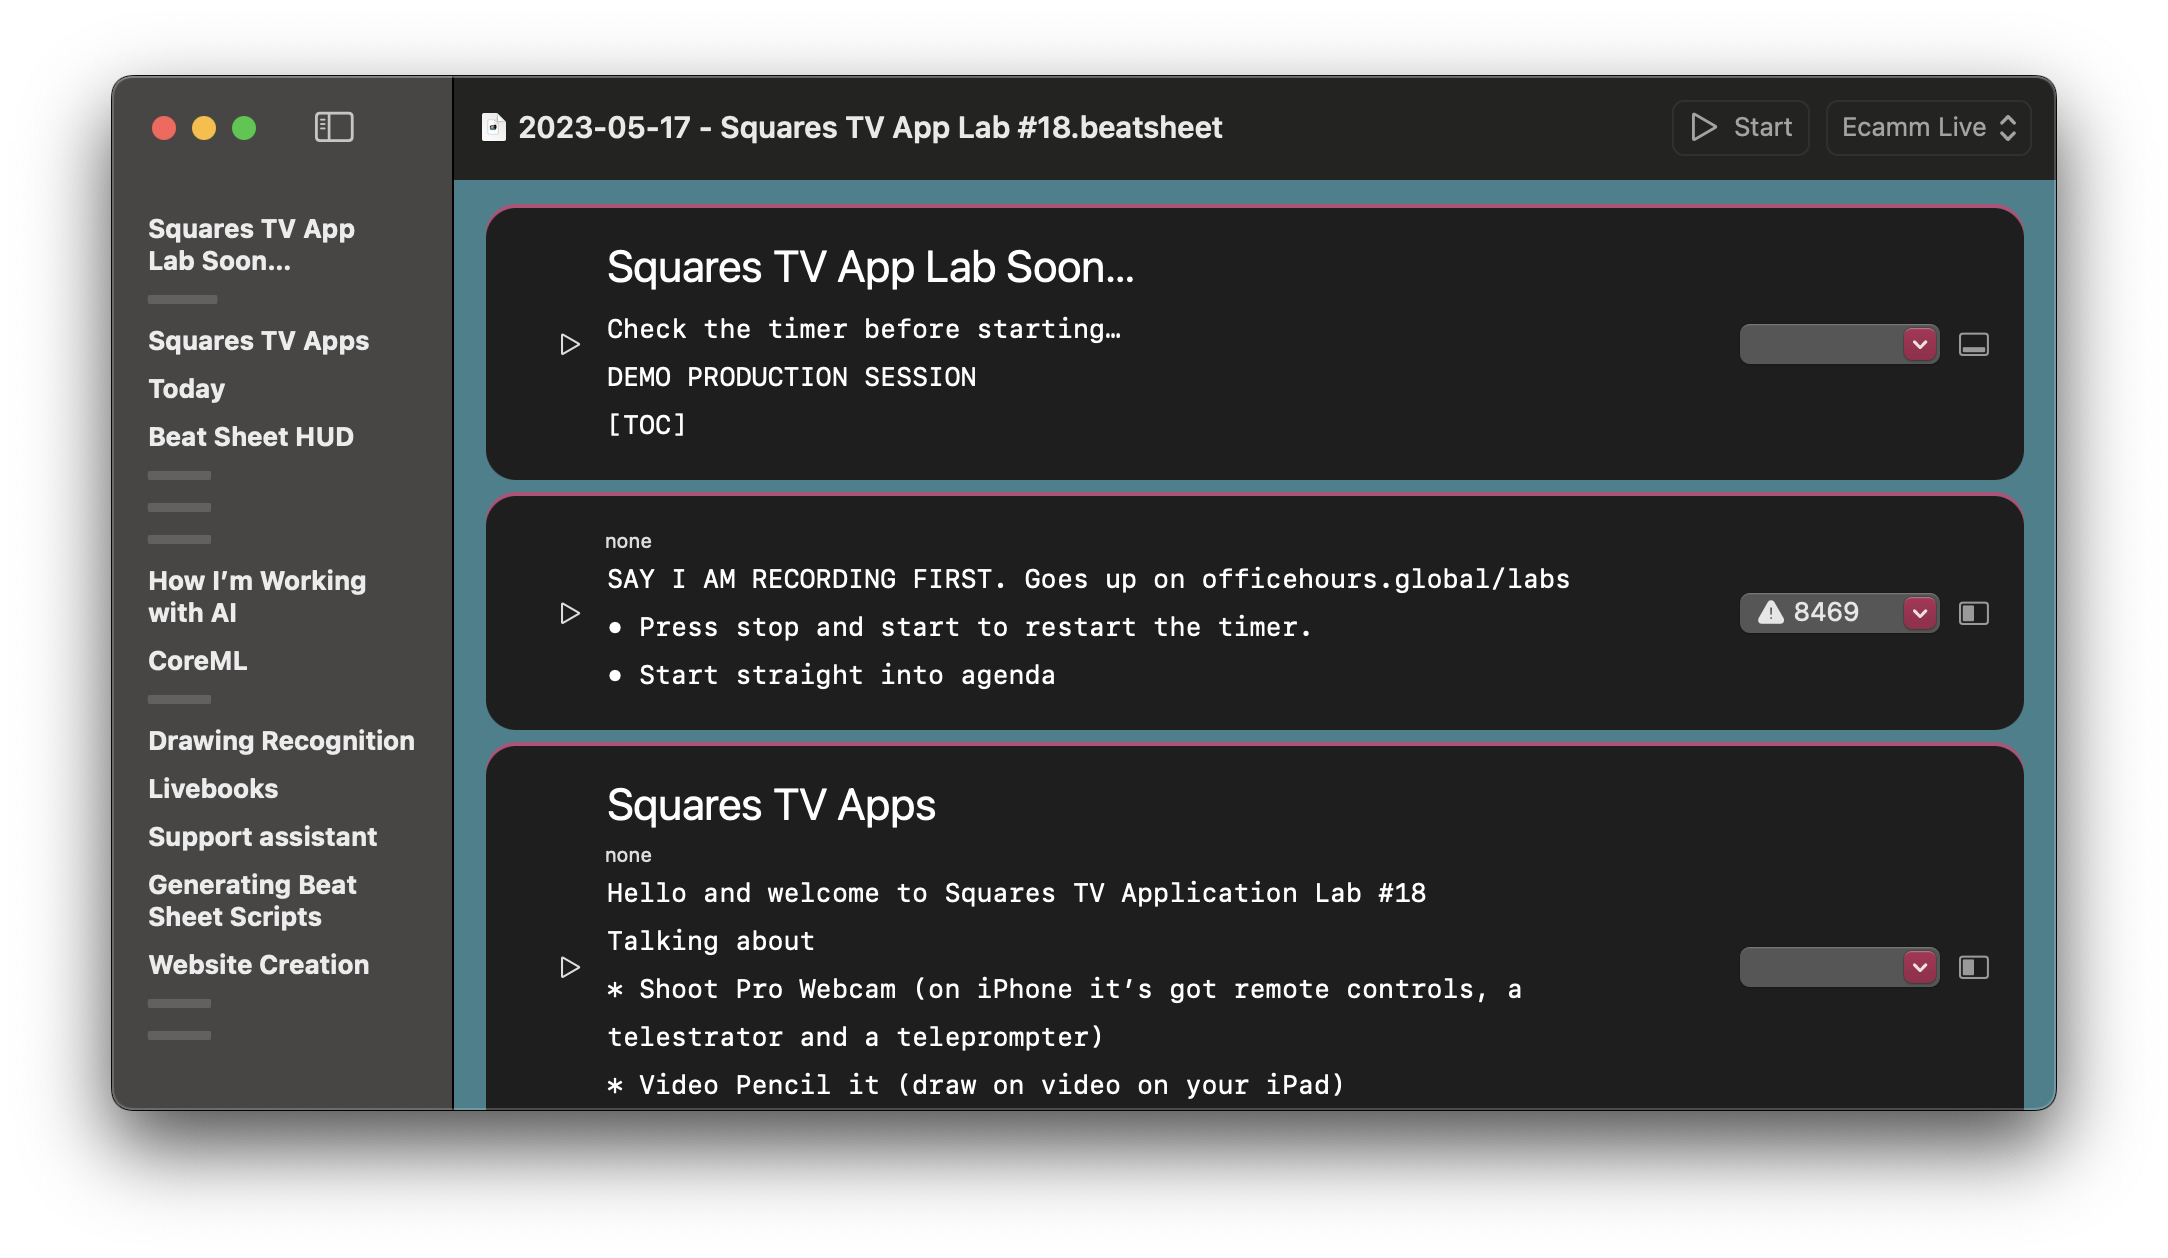This screenshot has height=1258, width=2168.
Task: Click the play triangle beside 'SAY I AM RECORDING' beat
Action: tap(570, 613)
